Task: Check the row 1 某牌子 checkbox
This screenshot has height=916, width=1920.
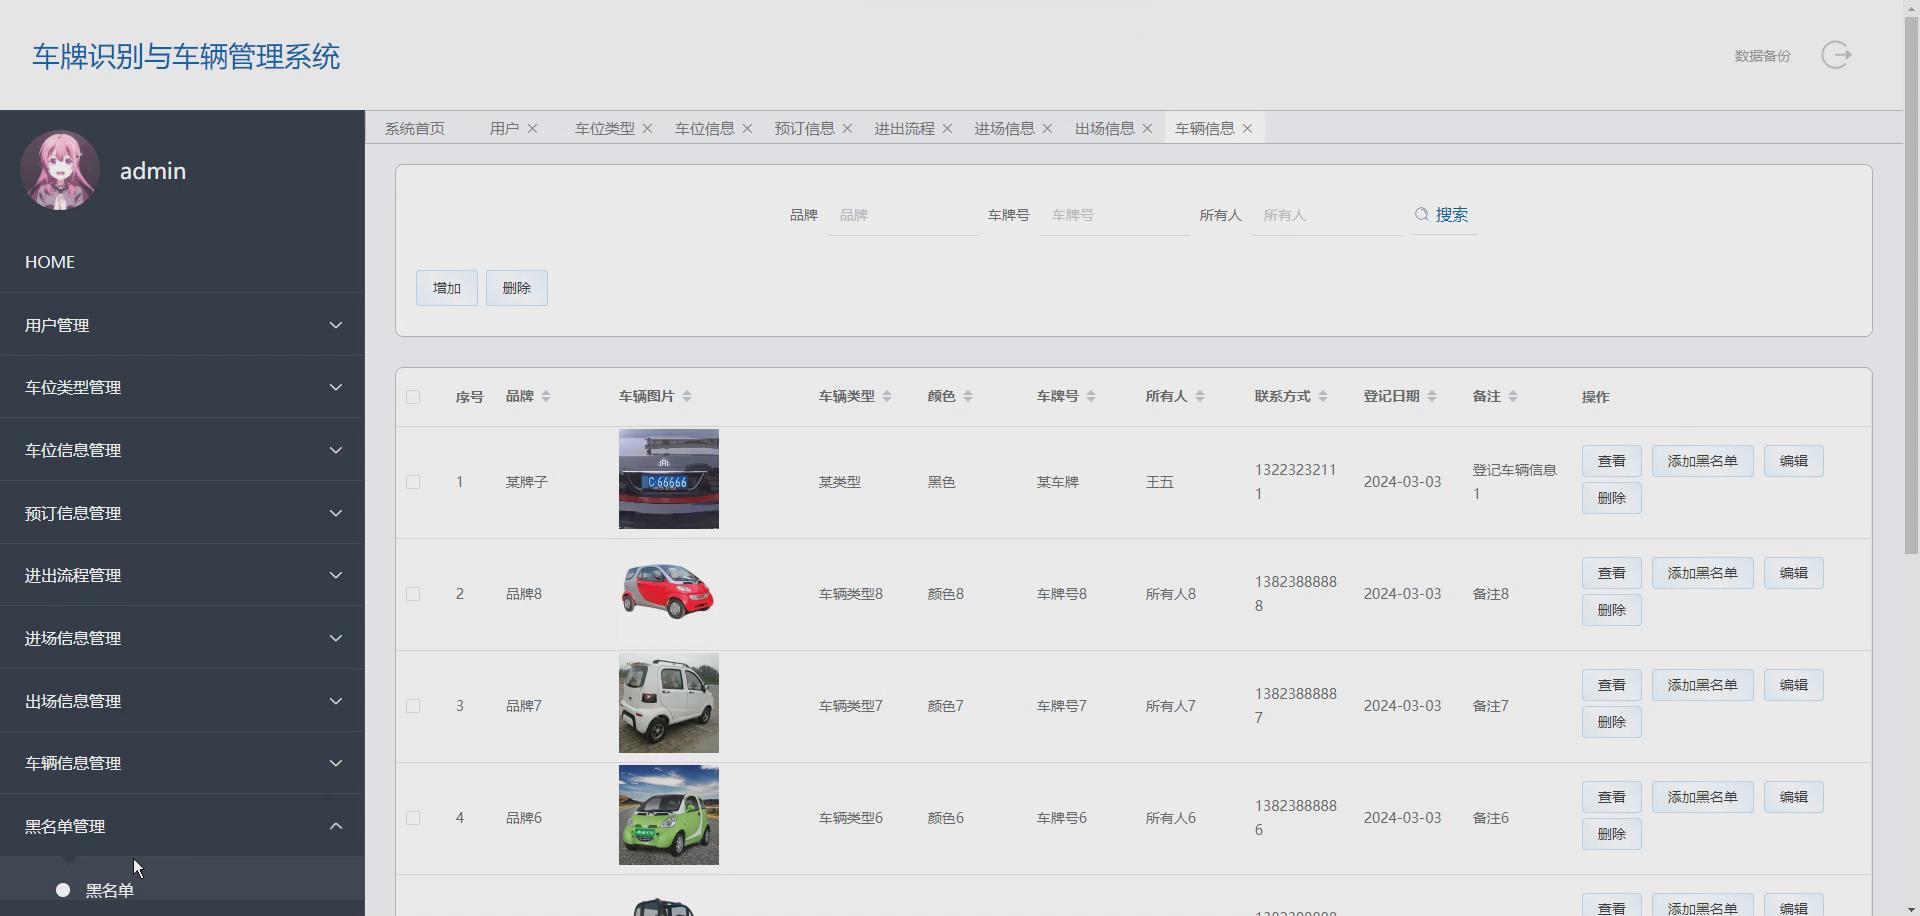Action: [413, 482]
